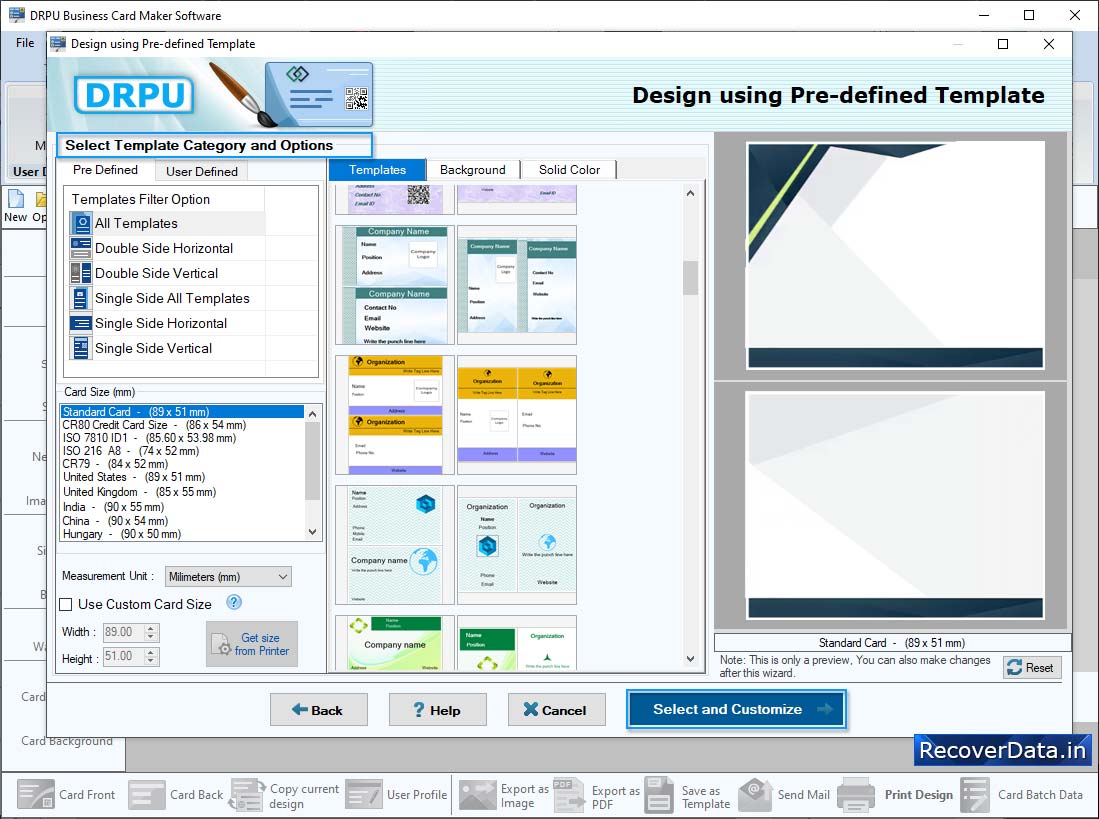Click Select and Customize button
This screenshot has height=819, width=1099.
click(737, 709)
